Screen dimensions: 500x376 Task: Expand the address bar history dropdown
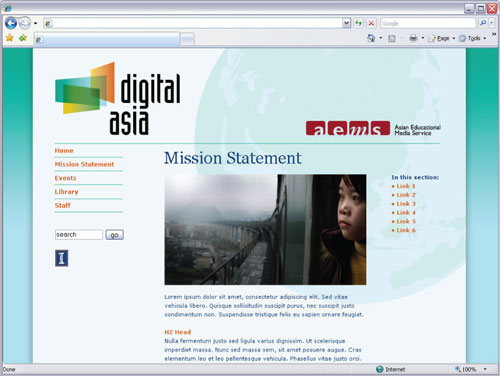click(347, 23)
